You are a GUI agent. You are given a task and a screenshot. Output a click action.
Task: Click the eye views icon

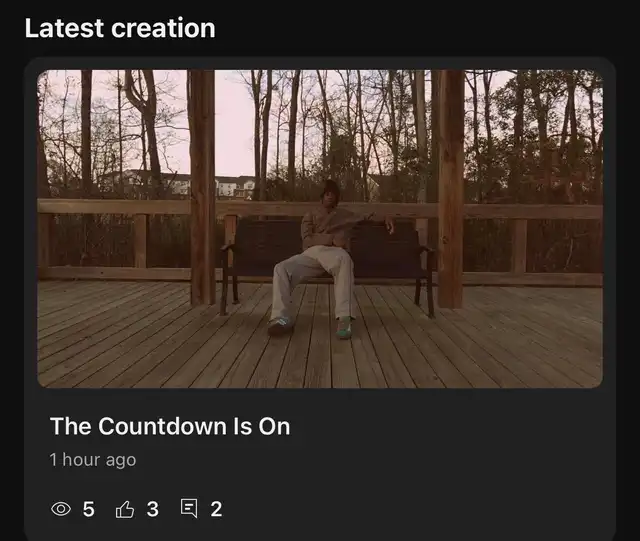click(x=61, y=509)
